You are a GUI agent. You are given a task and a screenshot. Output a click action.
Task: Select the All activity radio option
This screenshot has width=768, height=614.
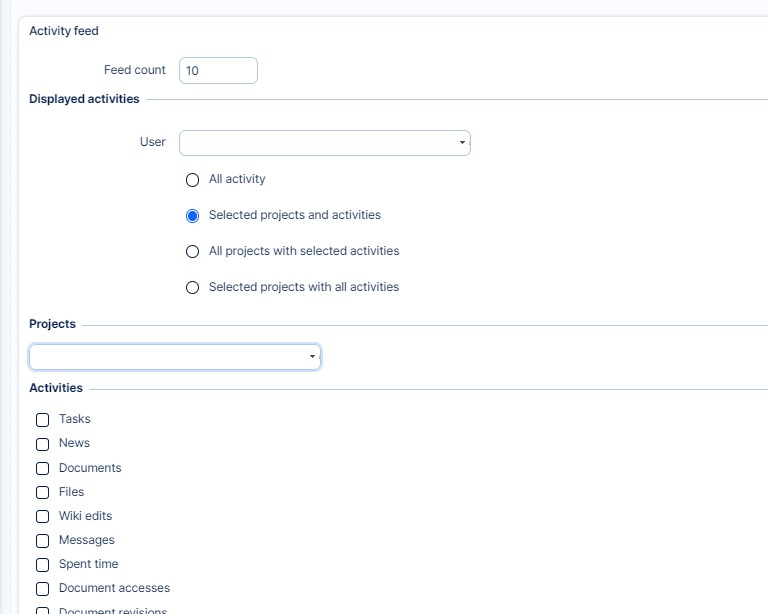coord(193,180)
